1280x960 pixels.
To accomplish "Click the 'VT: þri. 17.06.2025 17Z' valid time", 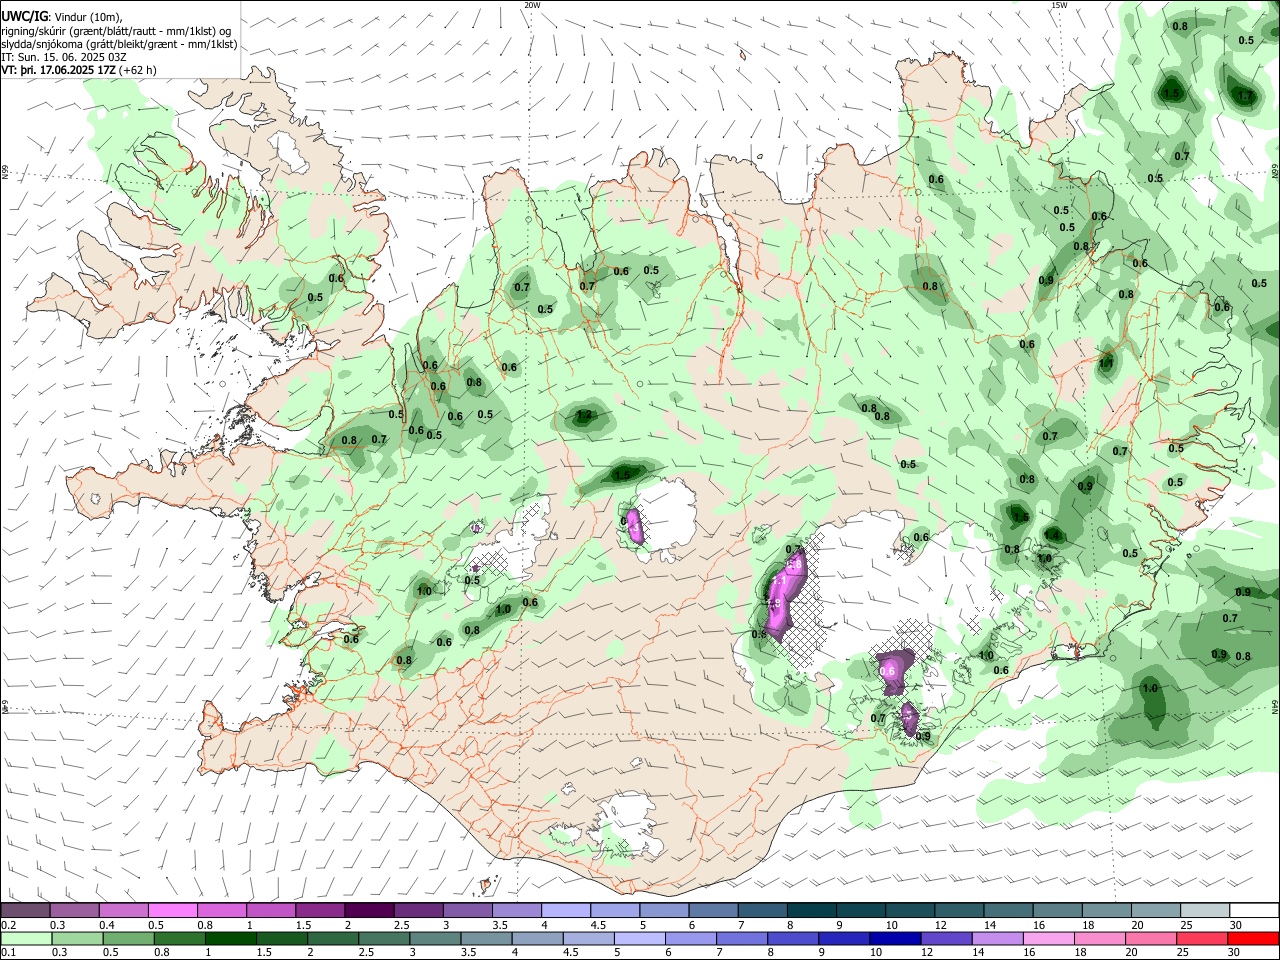I will 58,70.
